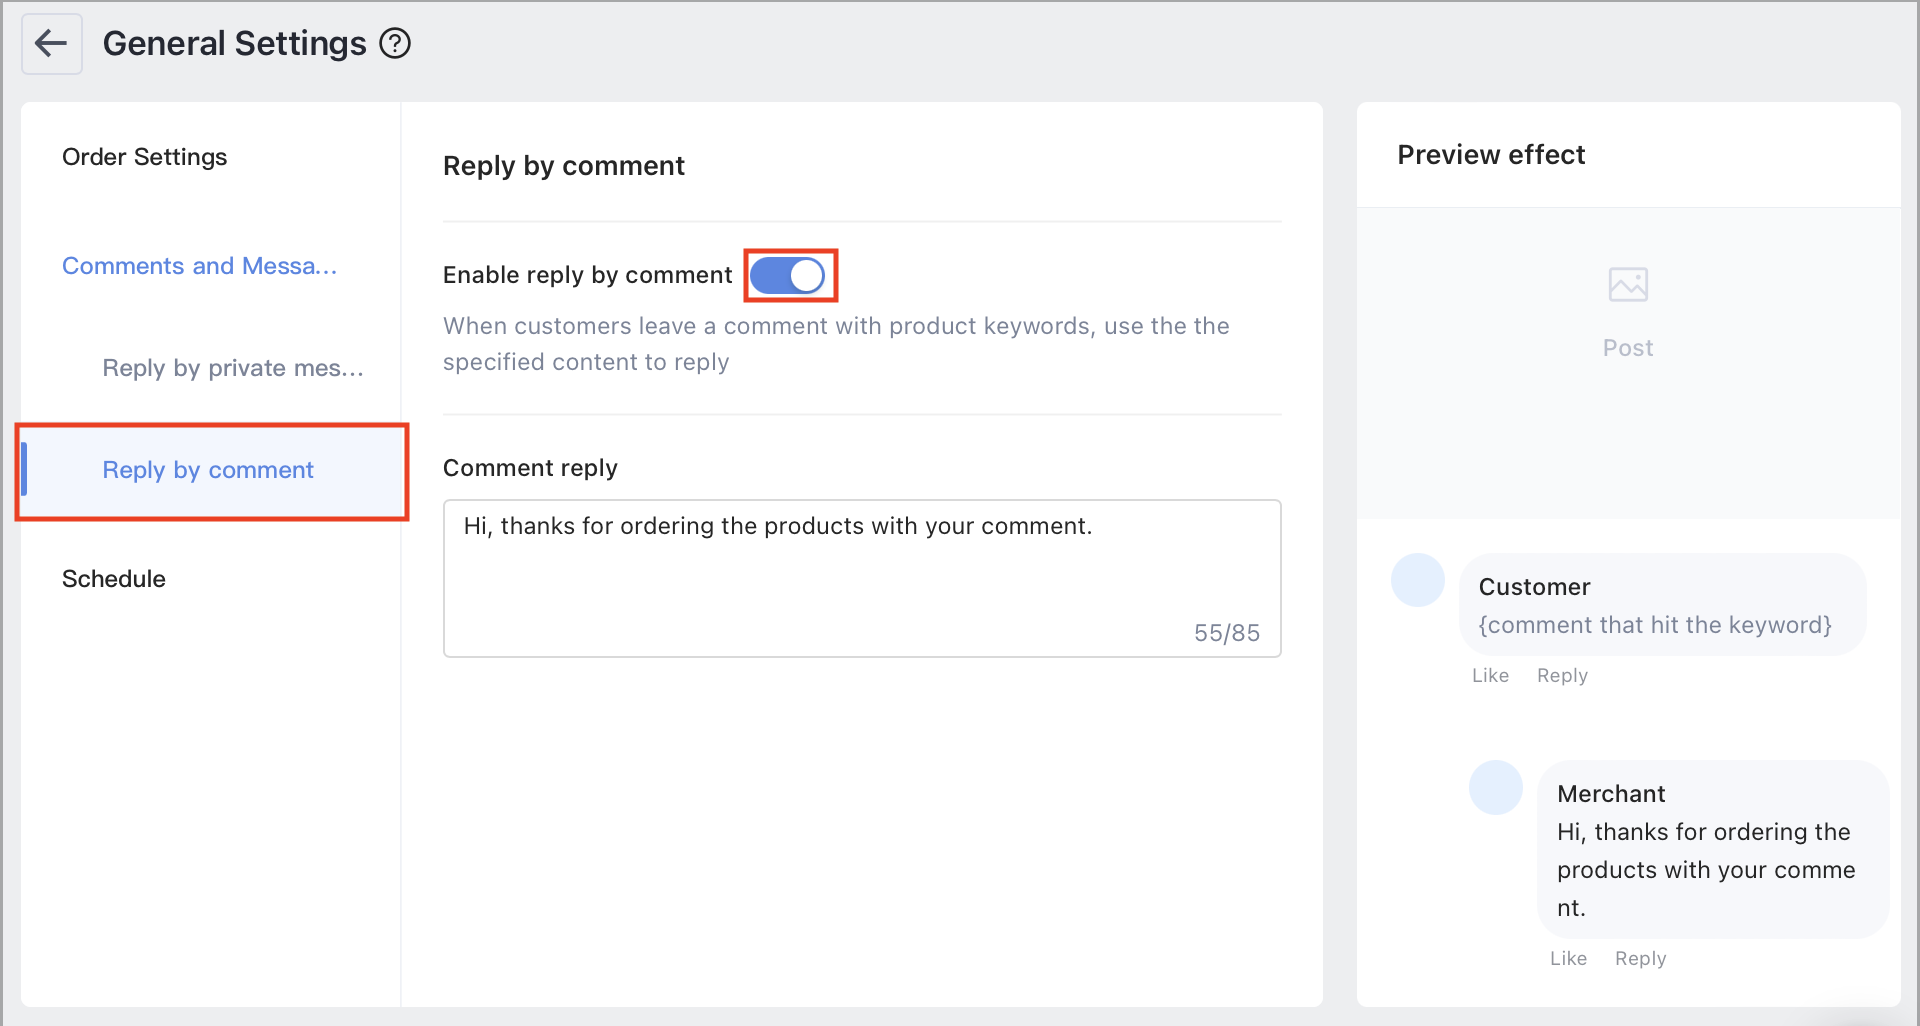Click Like under Customer comment

pyautogui.click(x=1490, y=676)
